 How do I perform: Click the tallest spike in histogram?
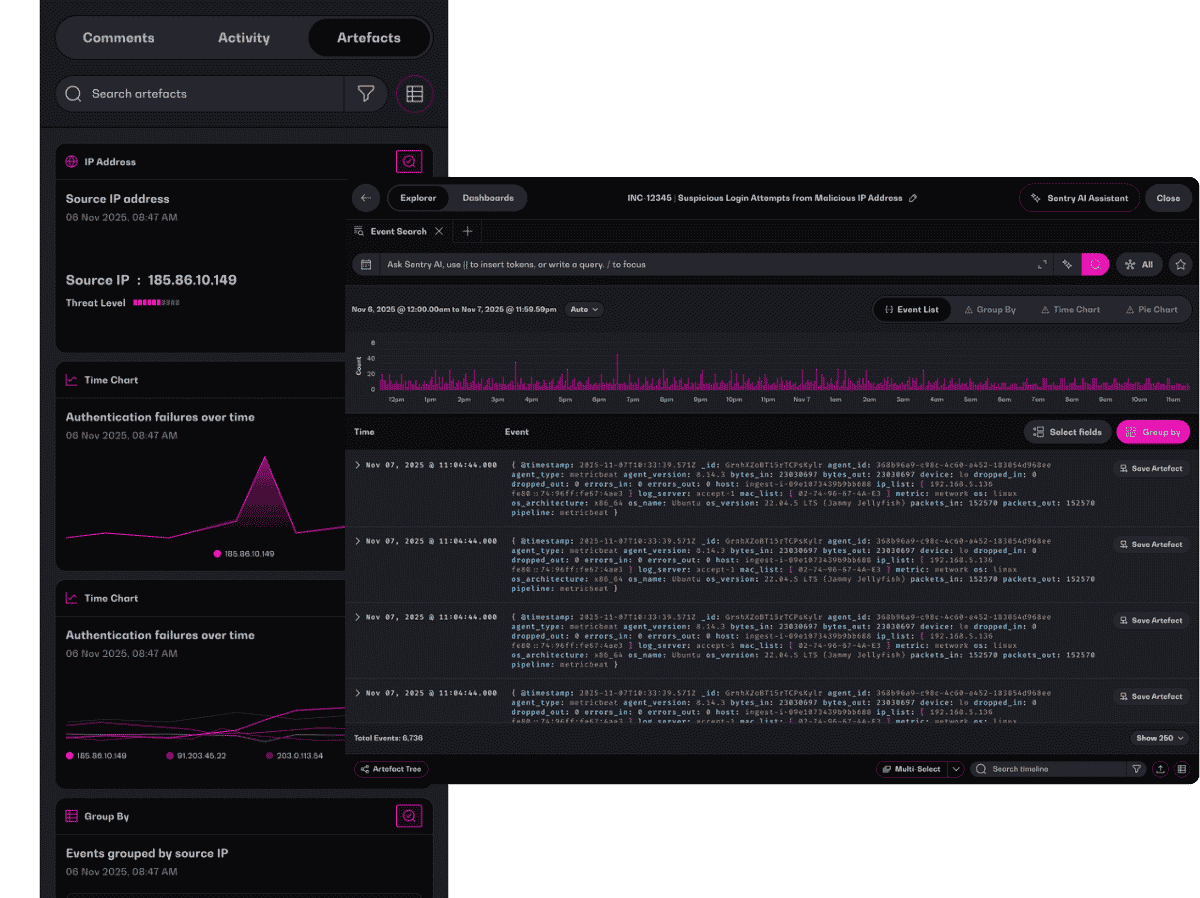coord(617,372)
